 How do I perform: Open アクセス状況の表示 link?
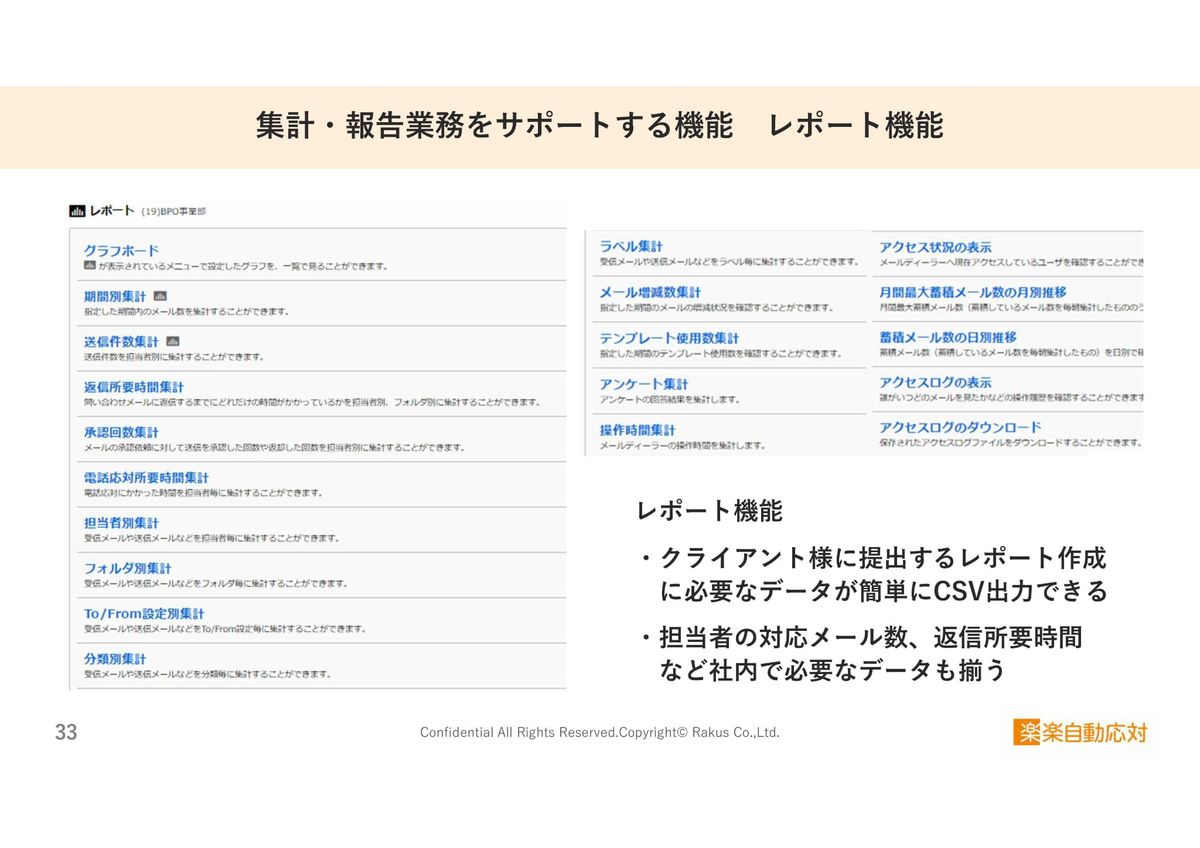[935, 247]
